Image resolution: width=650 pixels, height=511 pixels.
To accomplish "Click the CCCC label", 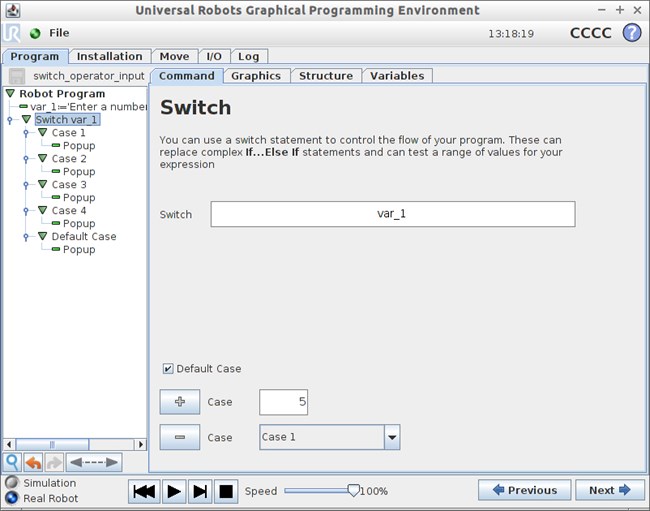I will pyautogui.click(x=591, y=33).
